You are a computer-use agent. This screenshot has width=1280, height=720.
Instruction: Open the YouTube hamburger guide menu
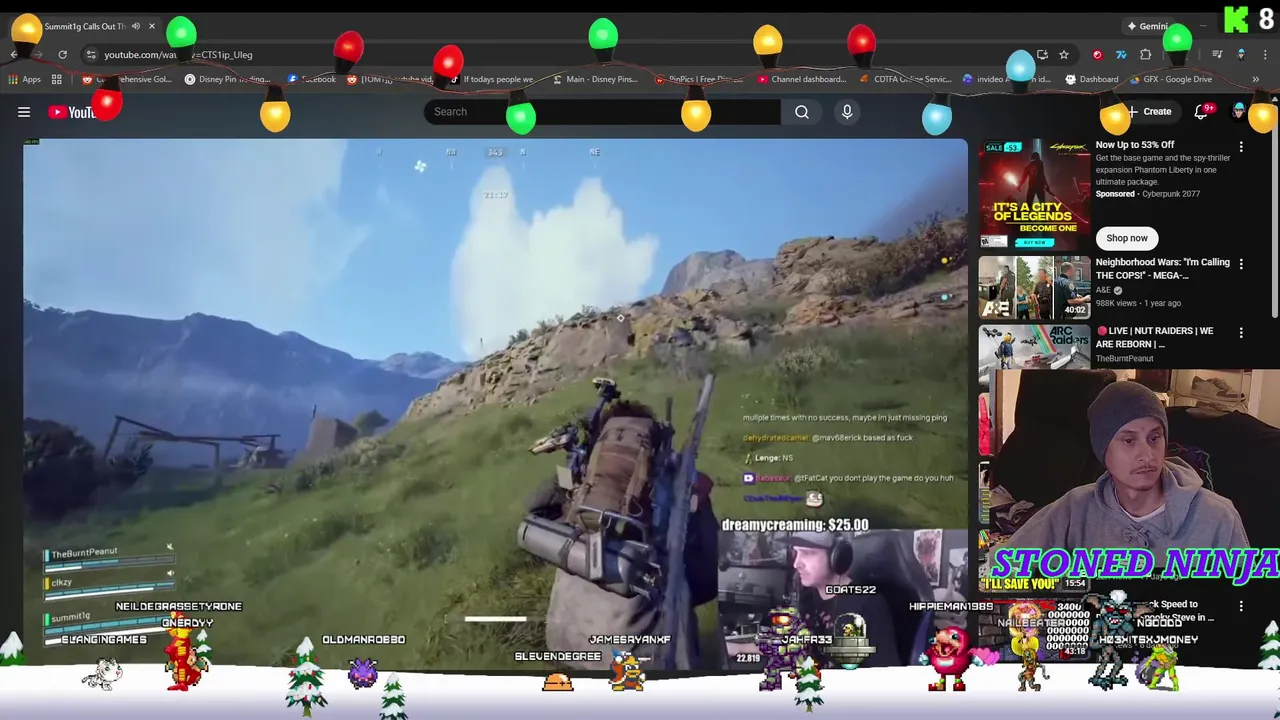point(24,112)
